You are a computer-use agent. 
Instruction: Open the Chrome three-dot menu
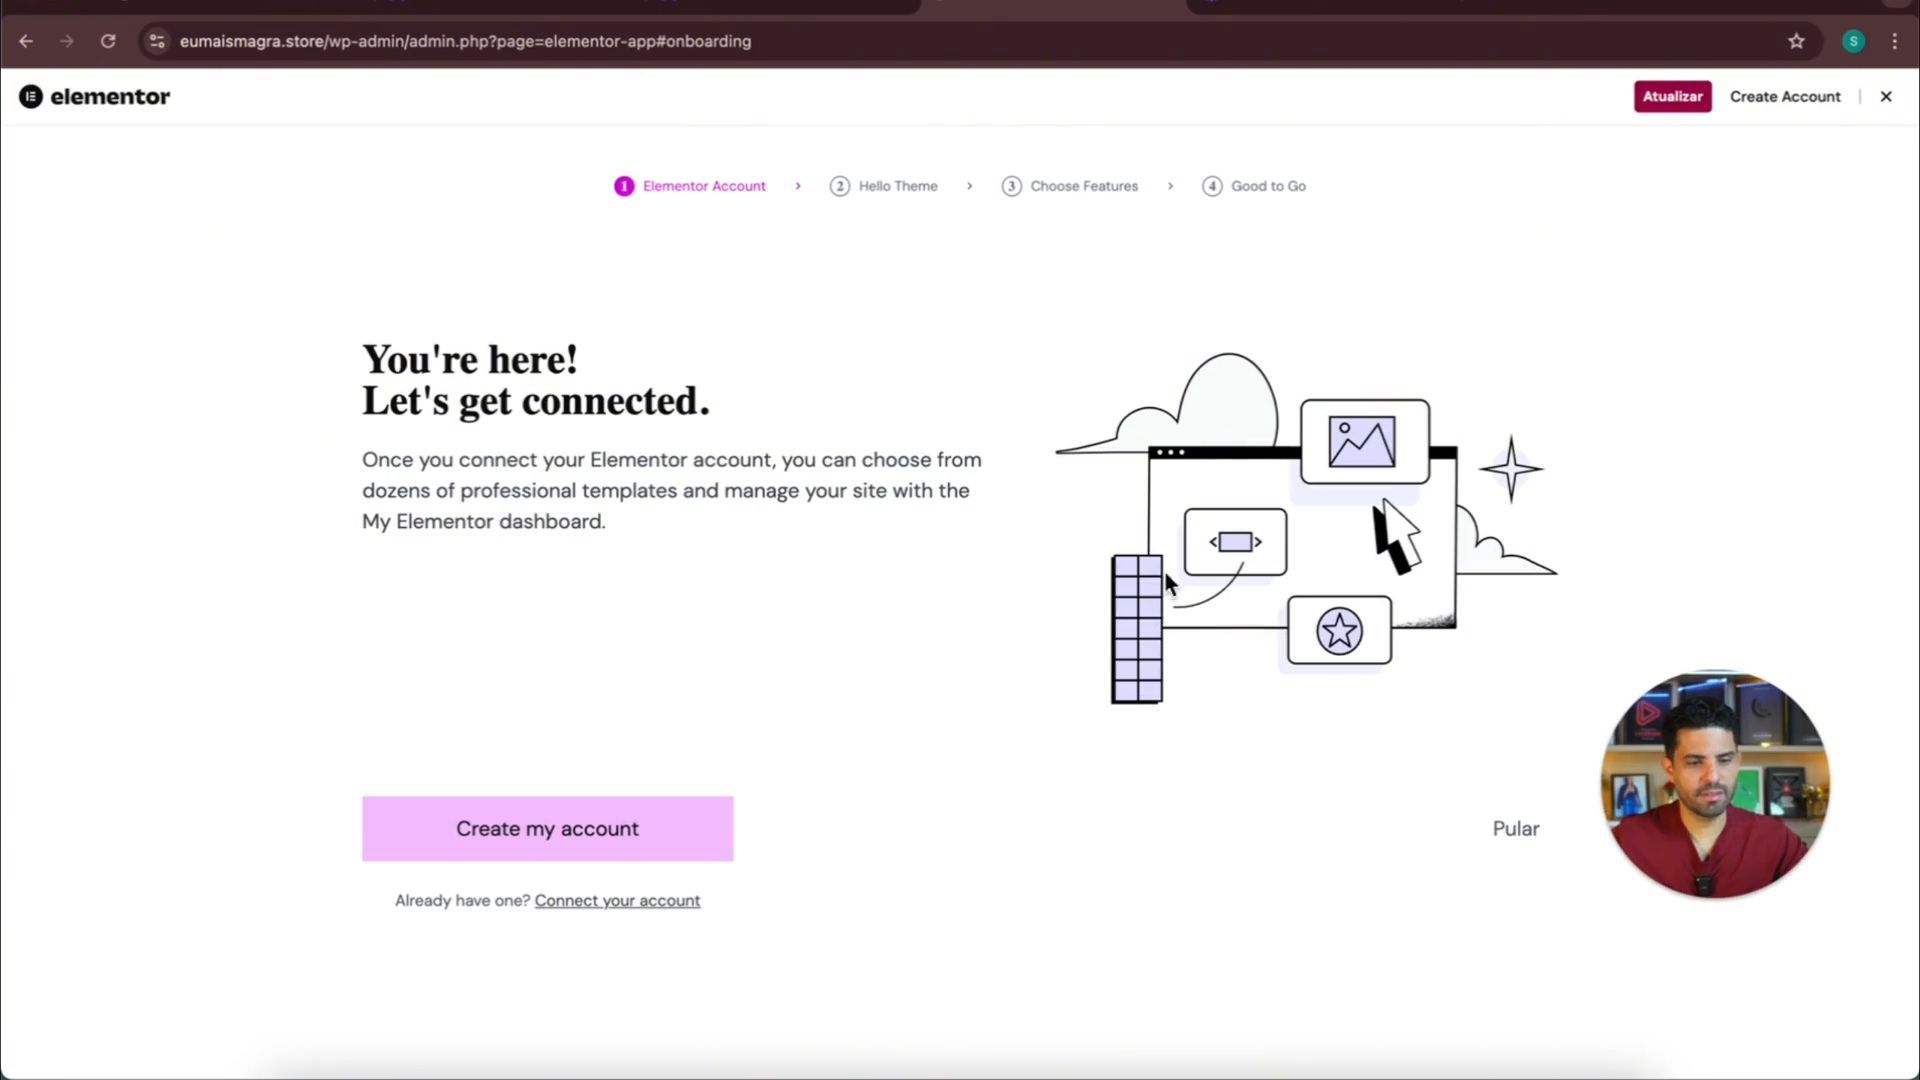[x=1895, y=41]
